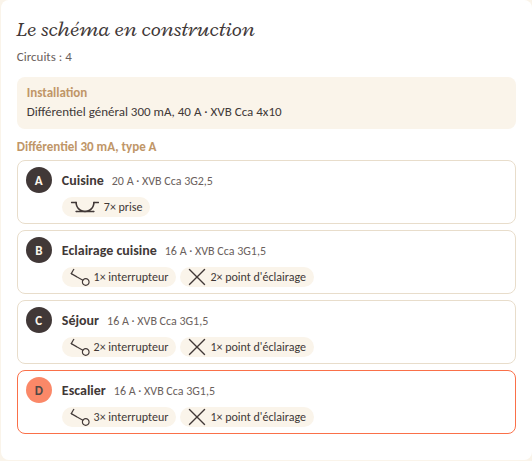The image size is (532, 461).
Task: Select the Cuisine circuit title
Action: [82, 180]
